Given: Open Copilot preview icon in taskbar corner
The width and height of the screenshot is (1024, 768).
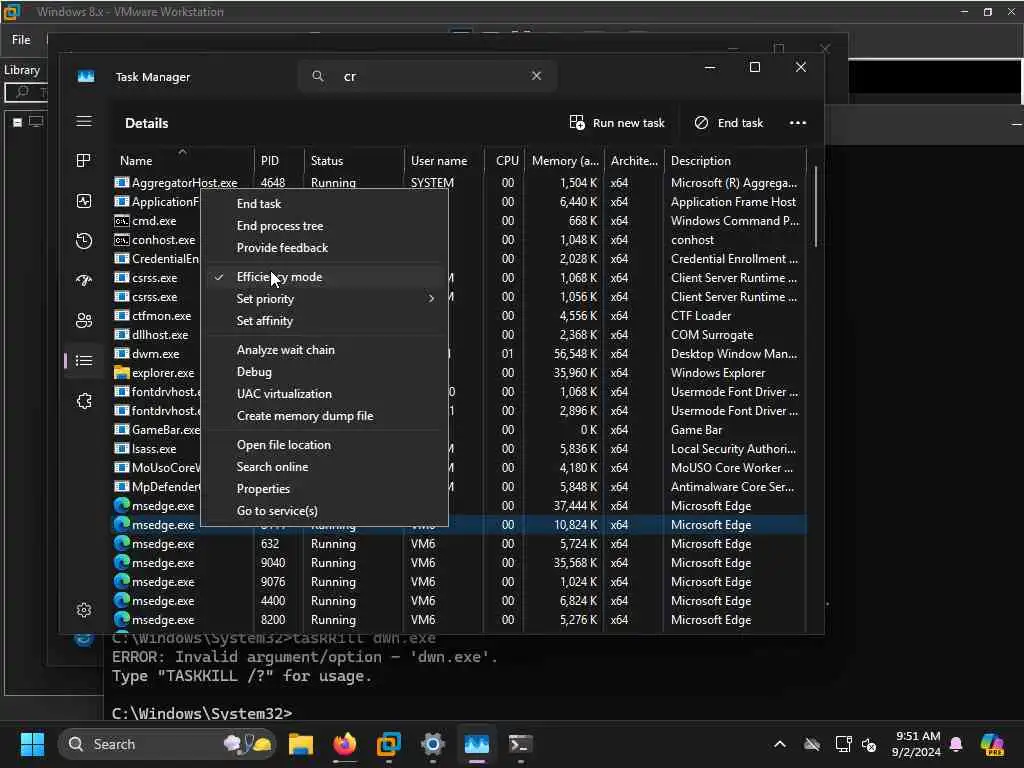Looking at the screenshot, I should click(993, 744).
